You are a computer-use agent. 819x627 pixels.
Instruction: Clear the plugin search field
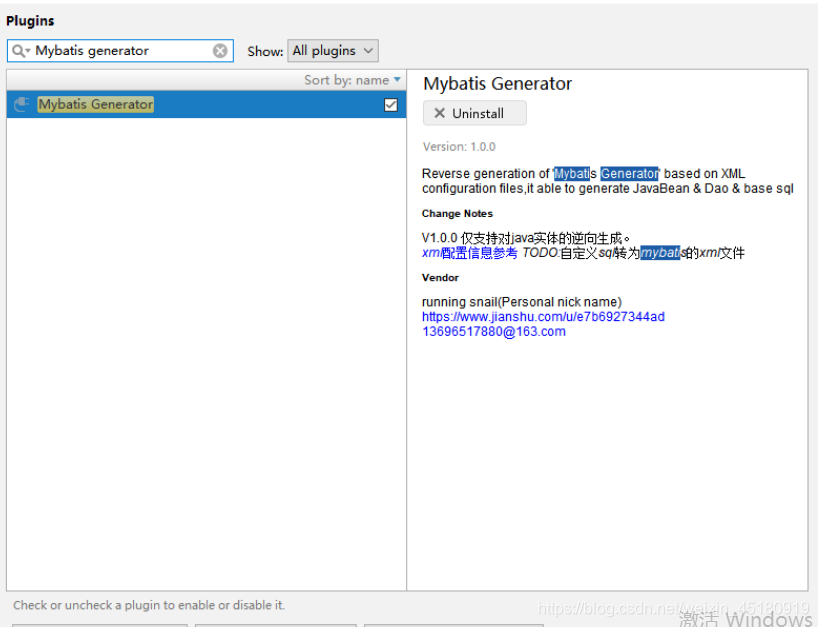click(220, 51)
